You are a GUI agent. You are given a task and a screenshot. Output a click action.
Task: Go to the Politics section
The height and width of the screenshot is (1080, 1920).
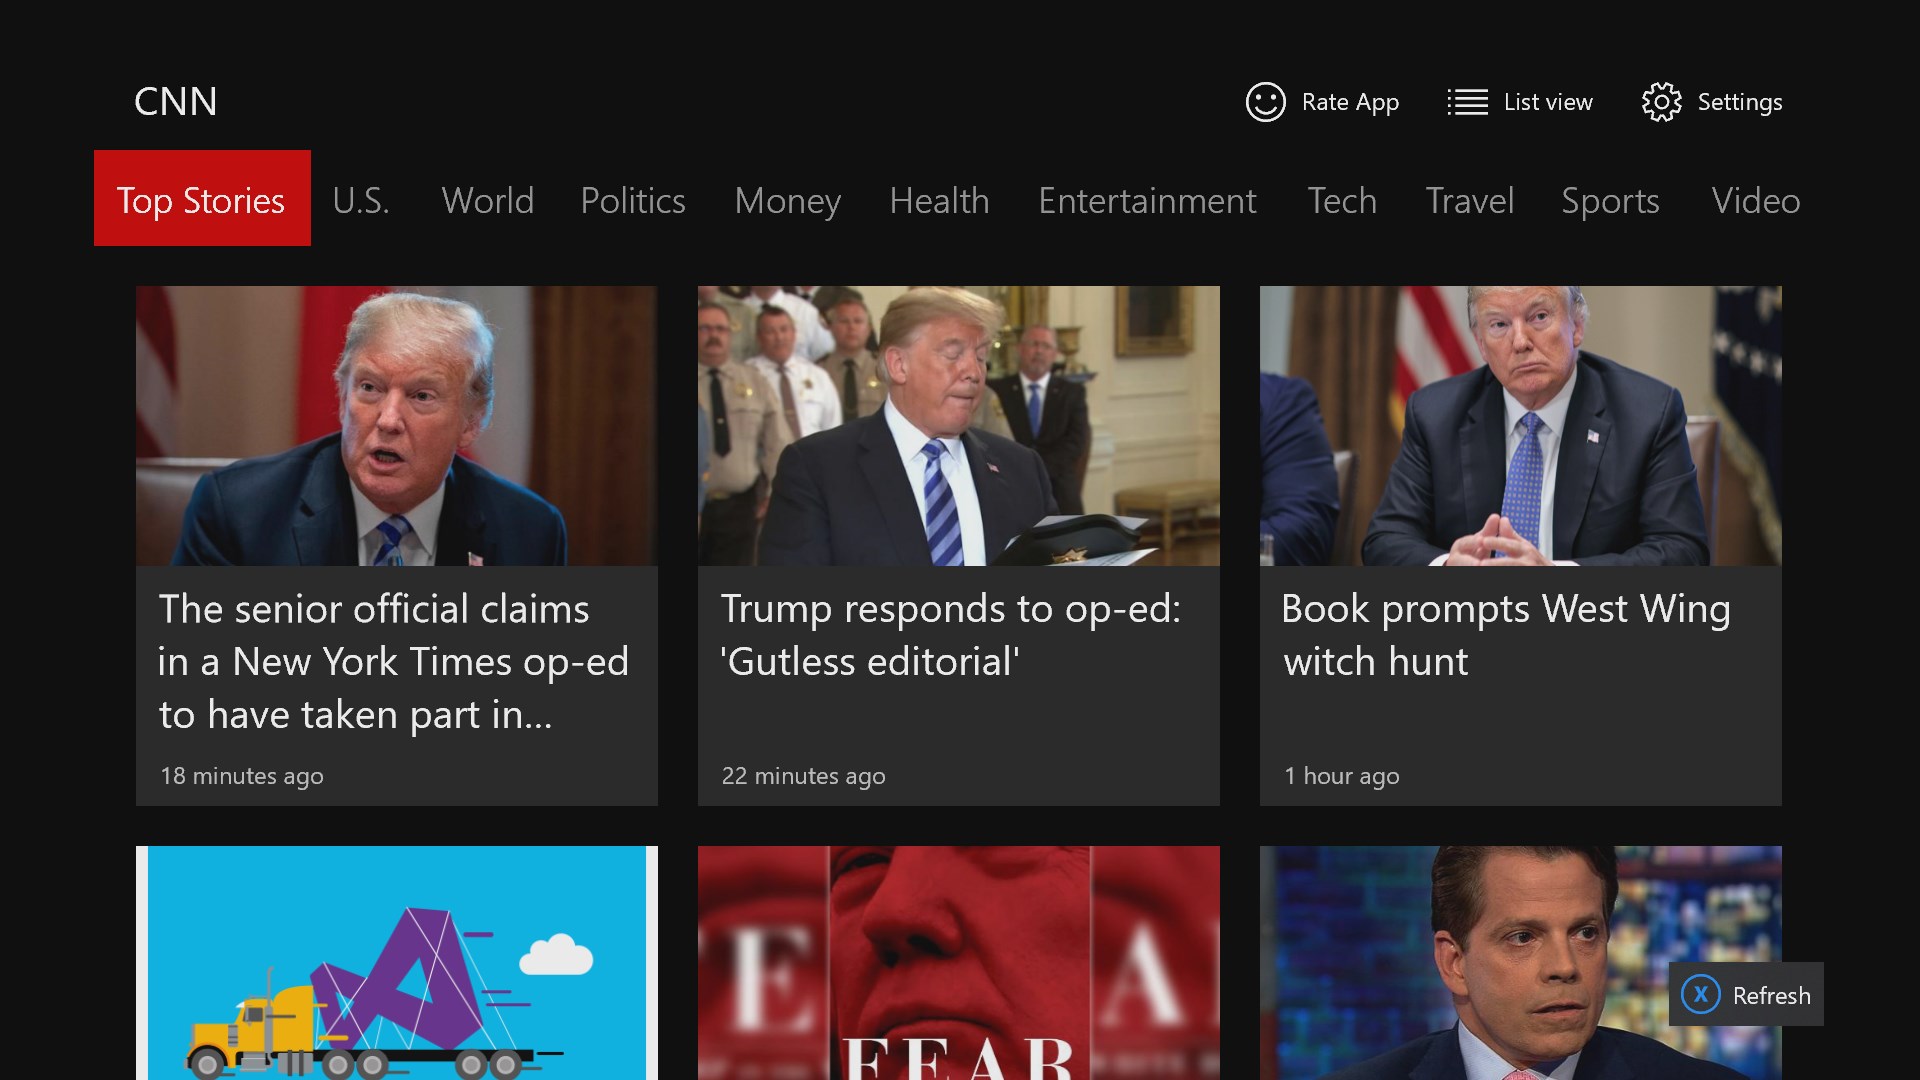point(633,201)
